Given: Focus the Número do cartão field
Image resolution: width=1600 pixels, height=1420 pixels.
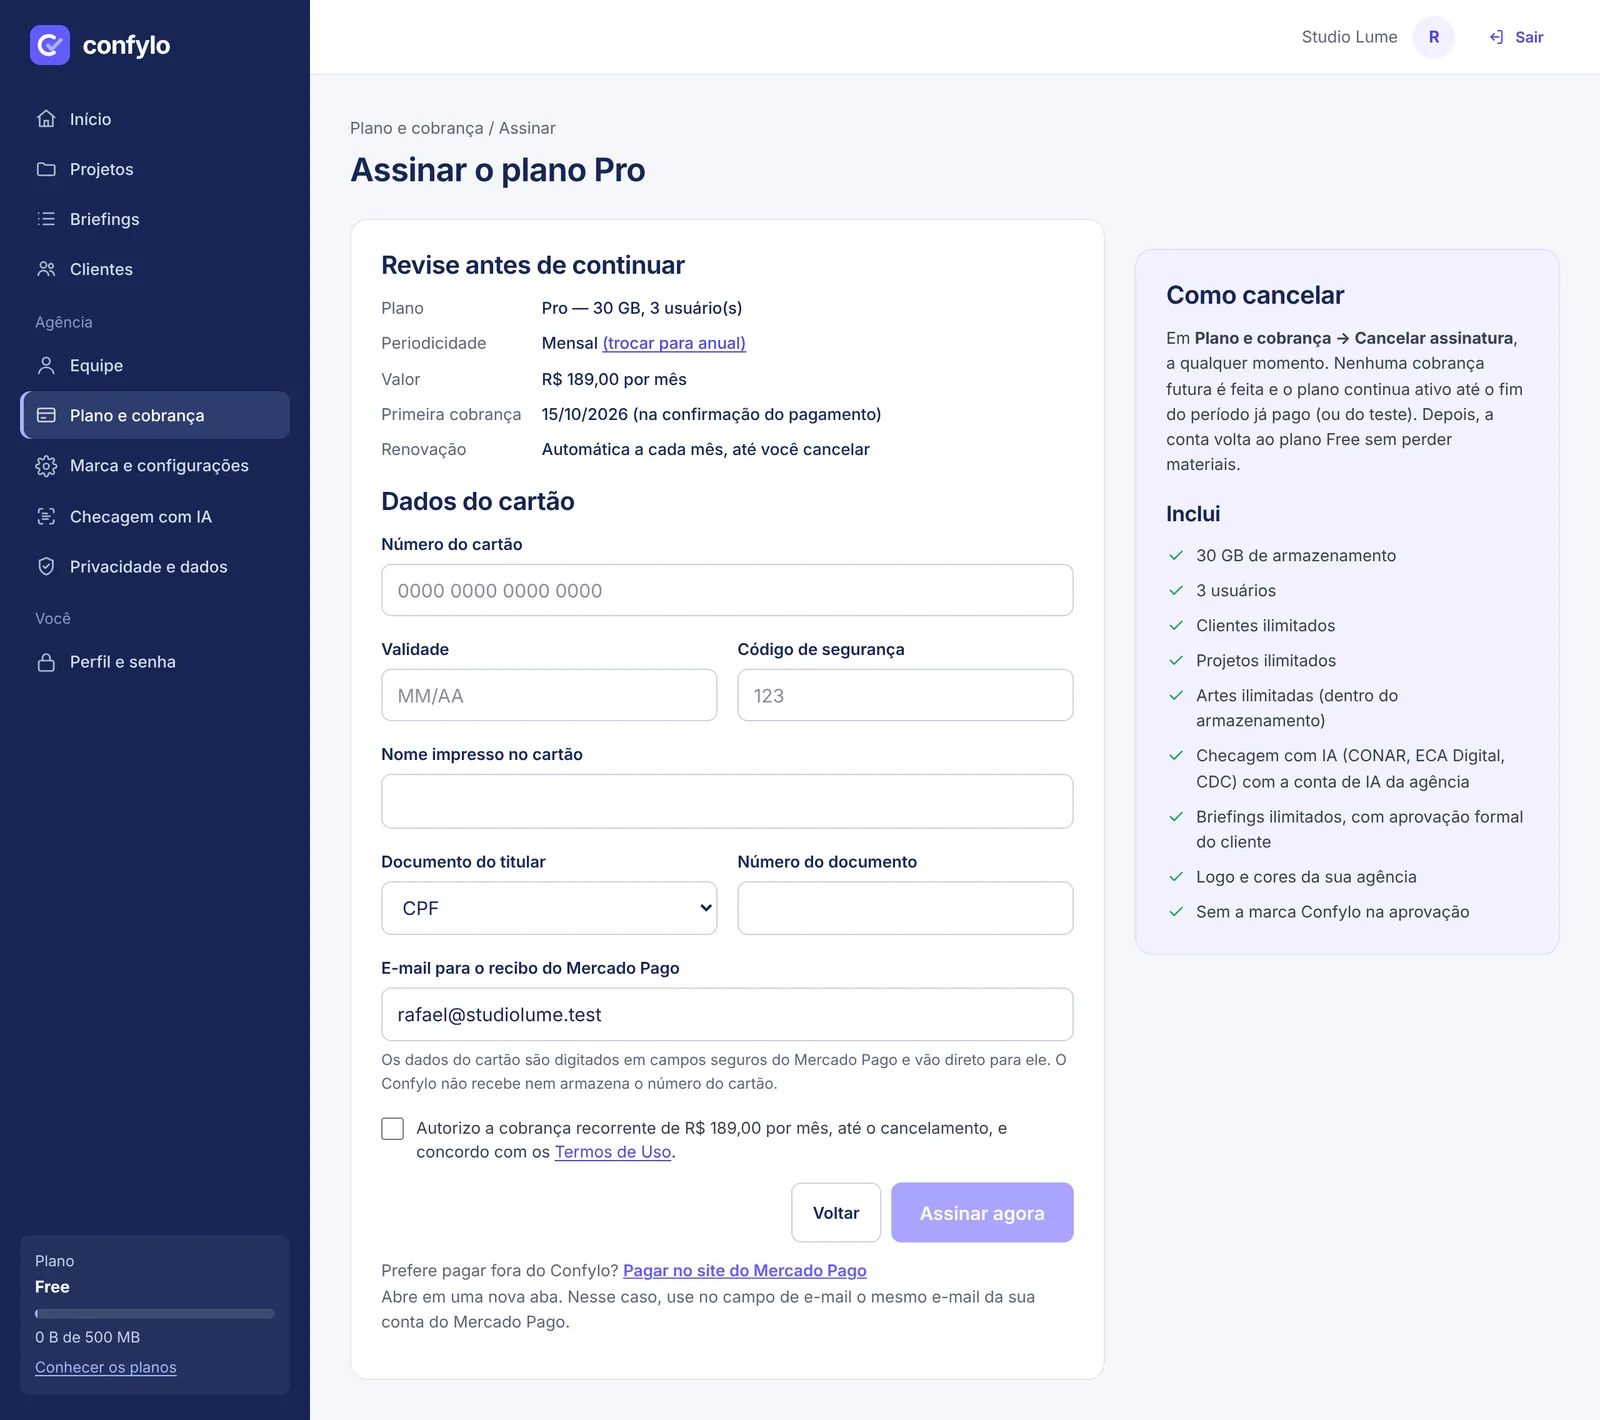Looking at the screenshot, I should coord(727,590).
